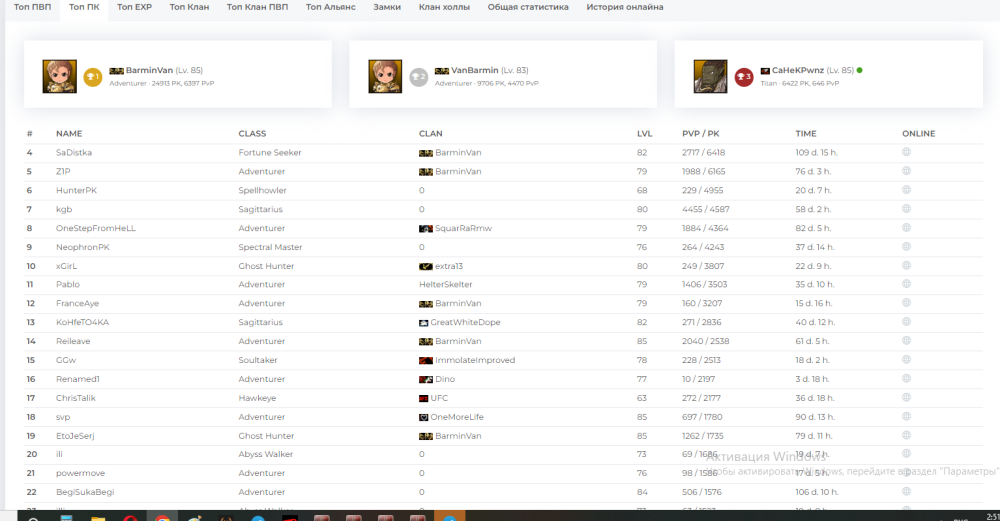Click BarminVan's character avatar portrait
Viewport: 1000px width, 521px height.
click(59, 76)
